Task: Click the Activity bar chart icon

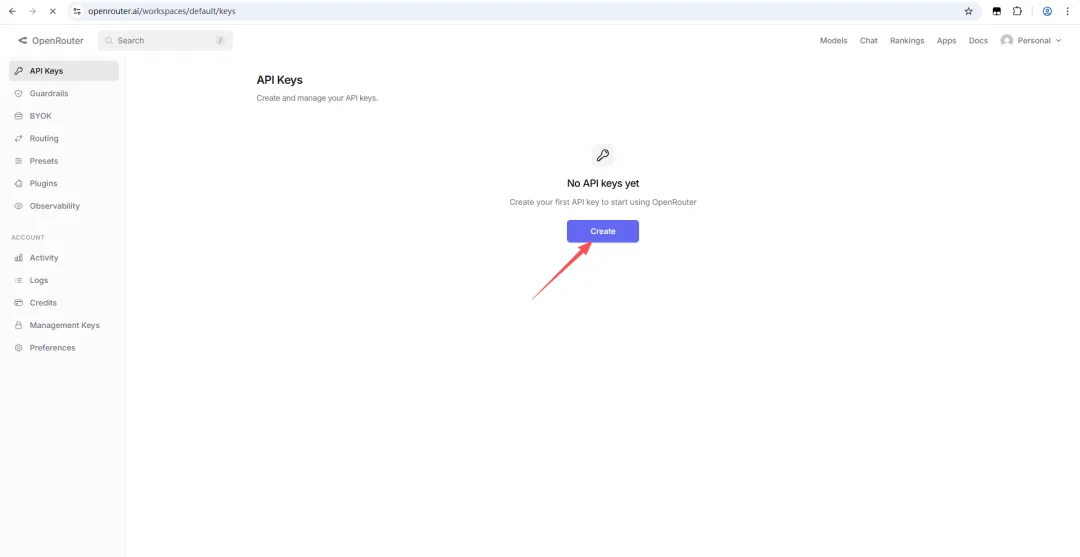Action: point(19,258)
